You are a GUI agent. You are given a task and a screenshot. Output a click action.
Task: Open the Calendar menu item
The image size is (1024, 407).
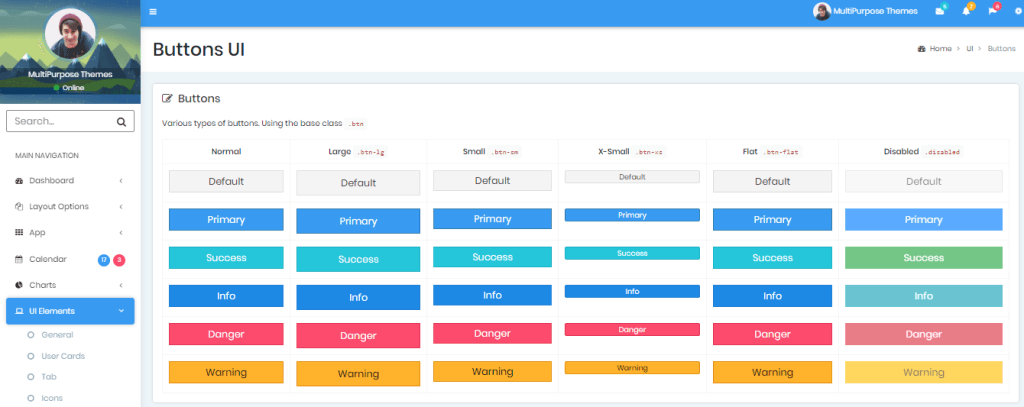click(70, 259)
